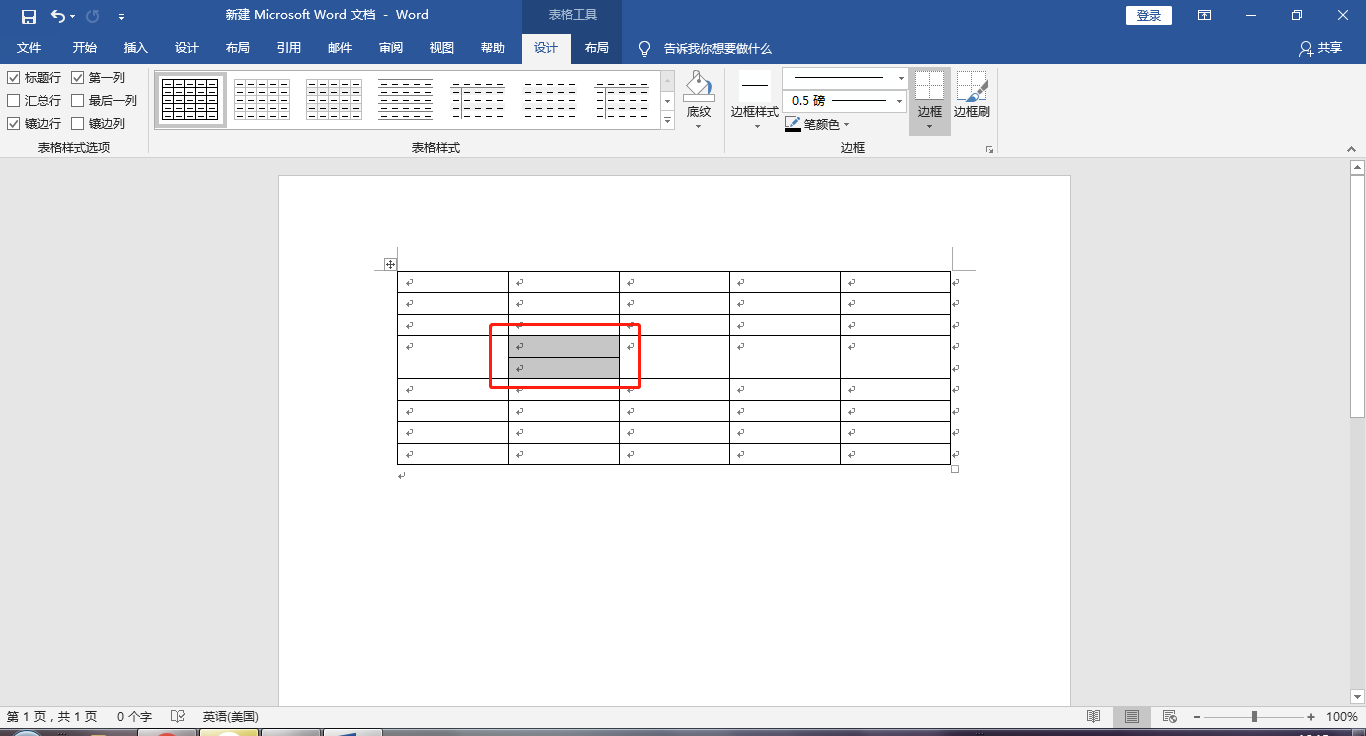Select the fourth table style thumbnail
Viewport: 1366px width, 736px height.
(x=406, y=100)
